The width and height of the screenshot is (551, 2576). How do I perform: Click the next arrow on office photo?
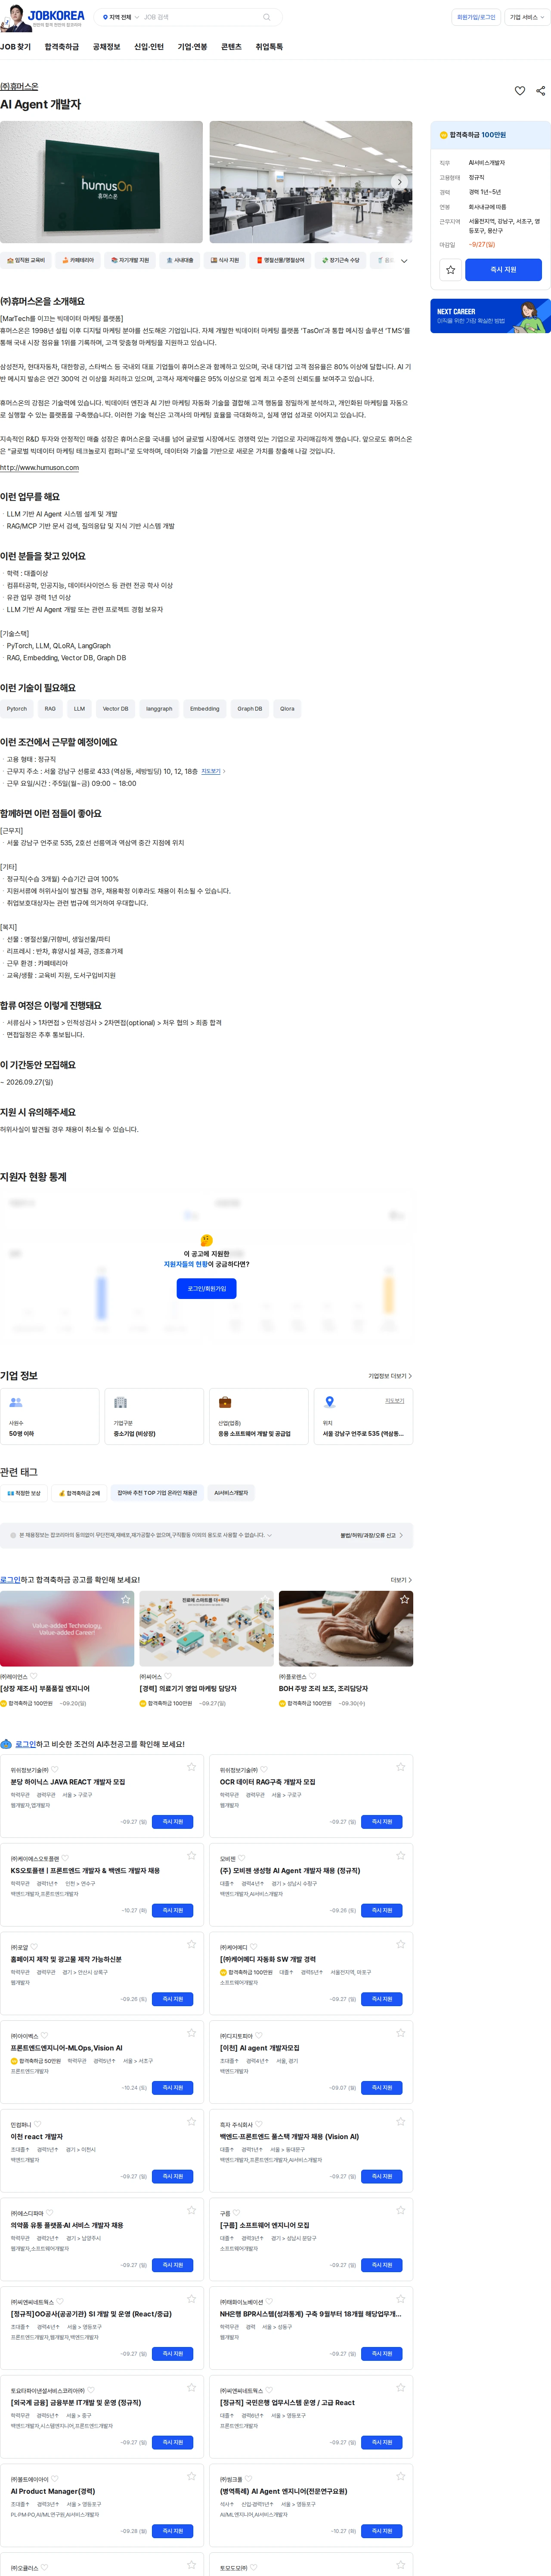pos(400,182)
